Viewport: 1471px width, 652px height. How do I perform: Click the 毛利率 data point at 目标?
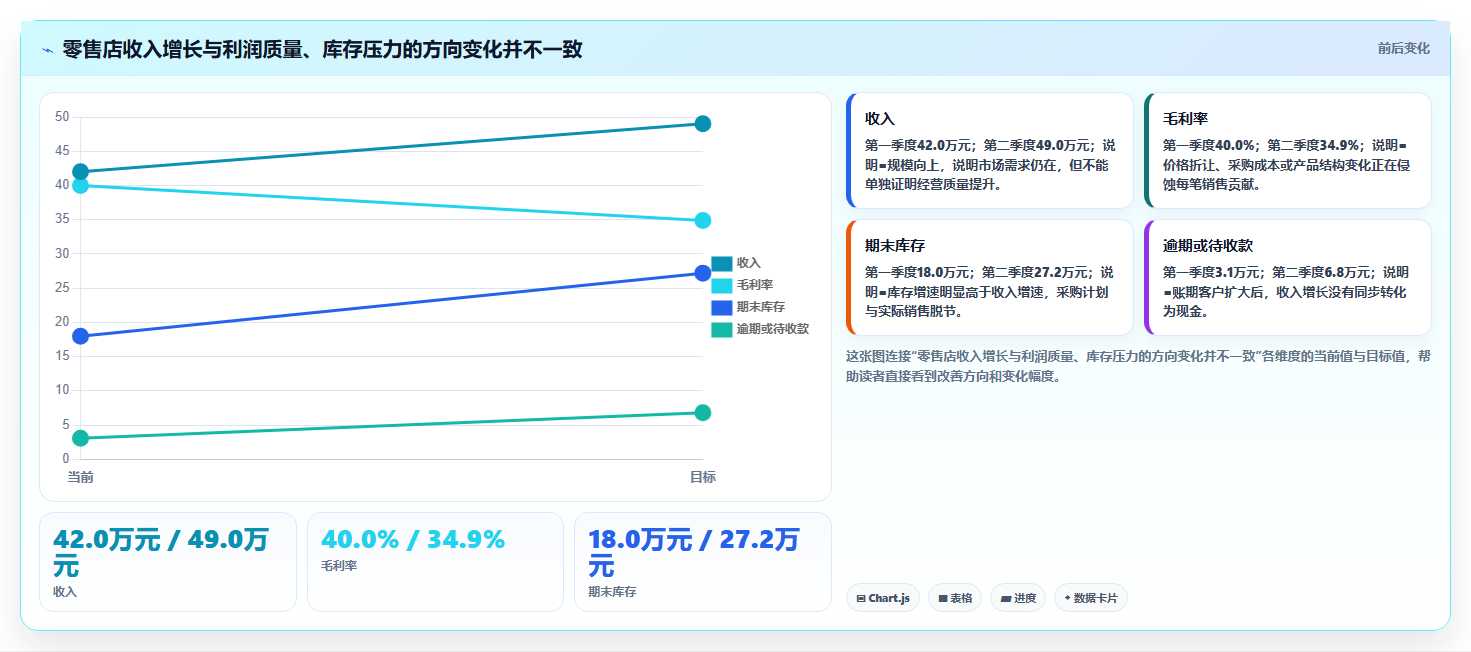[703, 220]
